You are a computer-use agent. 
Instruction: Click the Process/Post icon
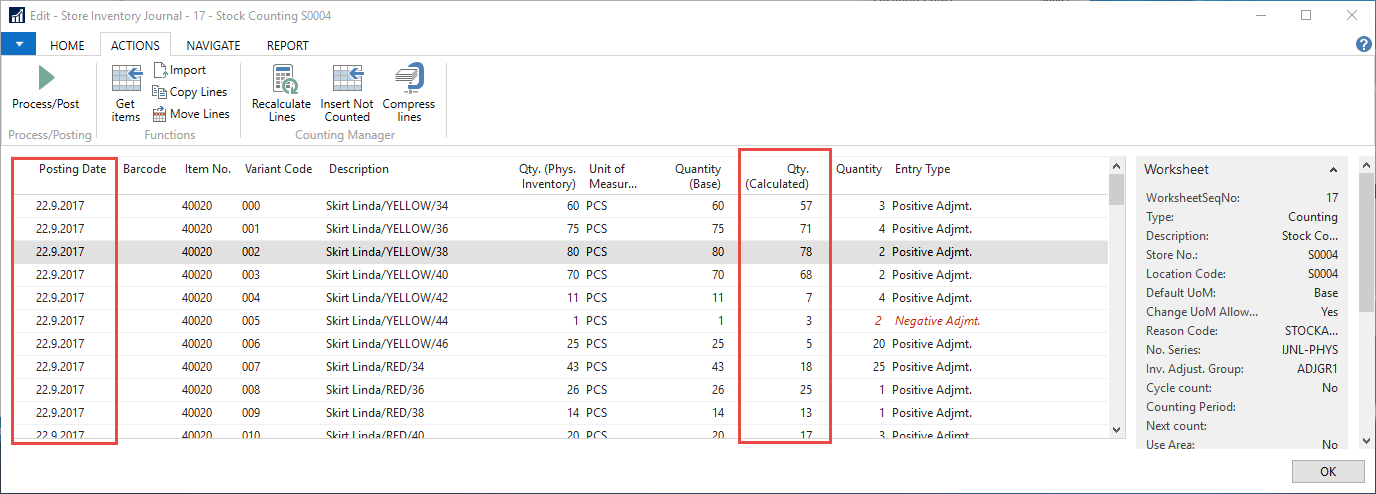click(46, 78)
